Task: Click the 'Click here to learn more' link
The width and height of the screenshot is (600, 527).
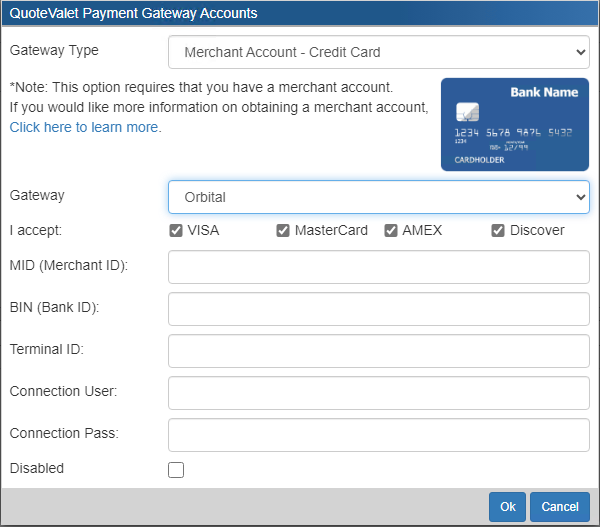Action: tap(85, 127)
